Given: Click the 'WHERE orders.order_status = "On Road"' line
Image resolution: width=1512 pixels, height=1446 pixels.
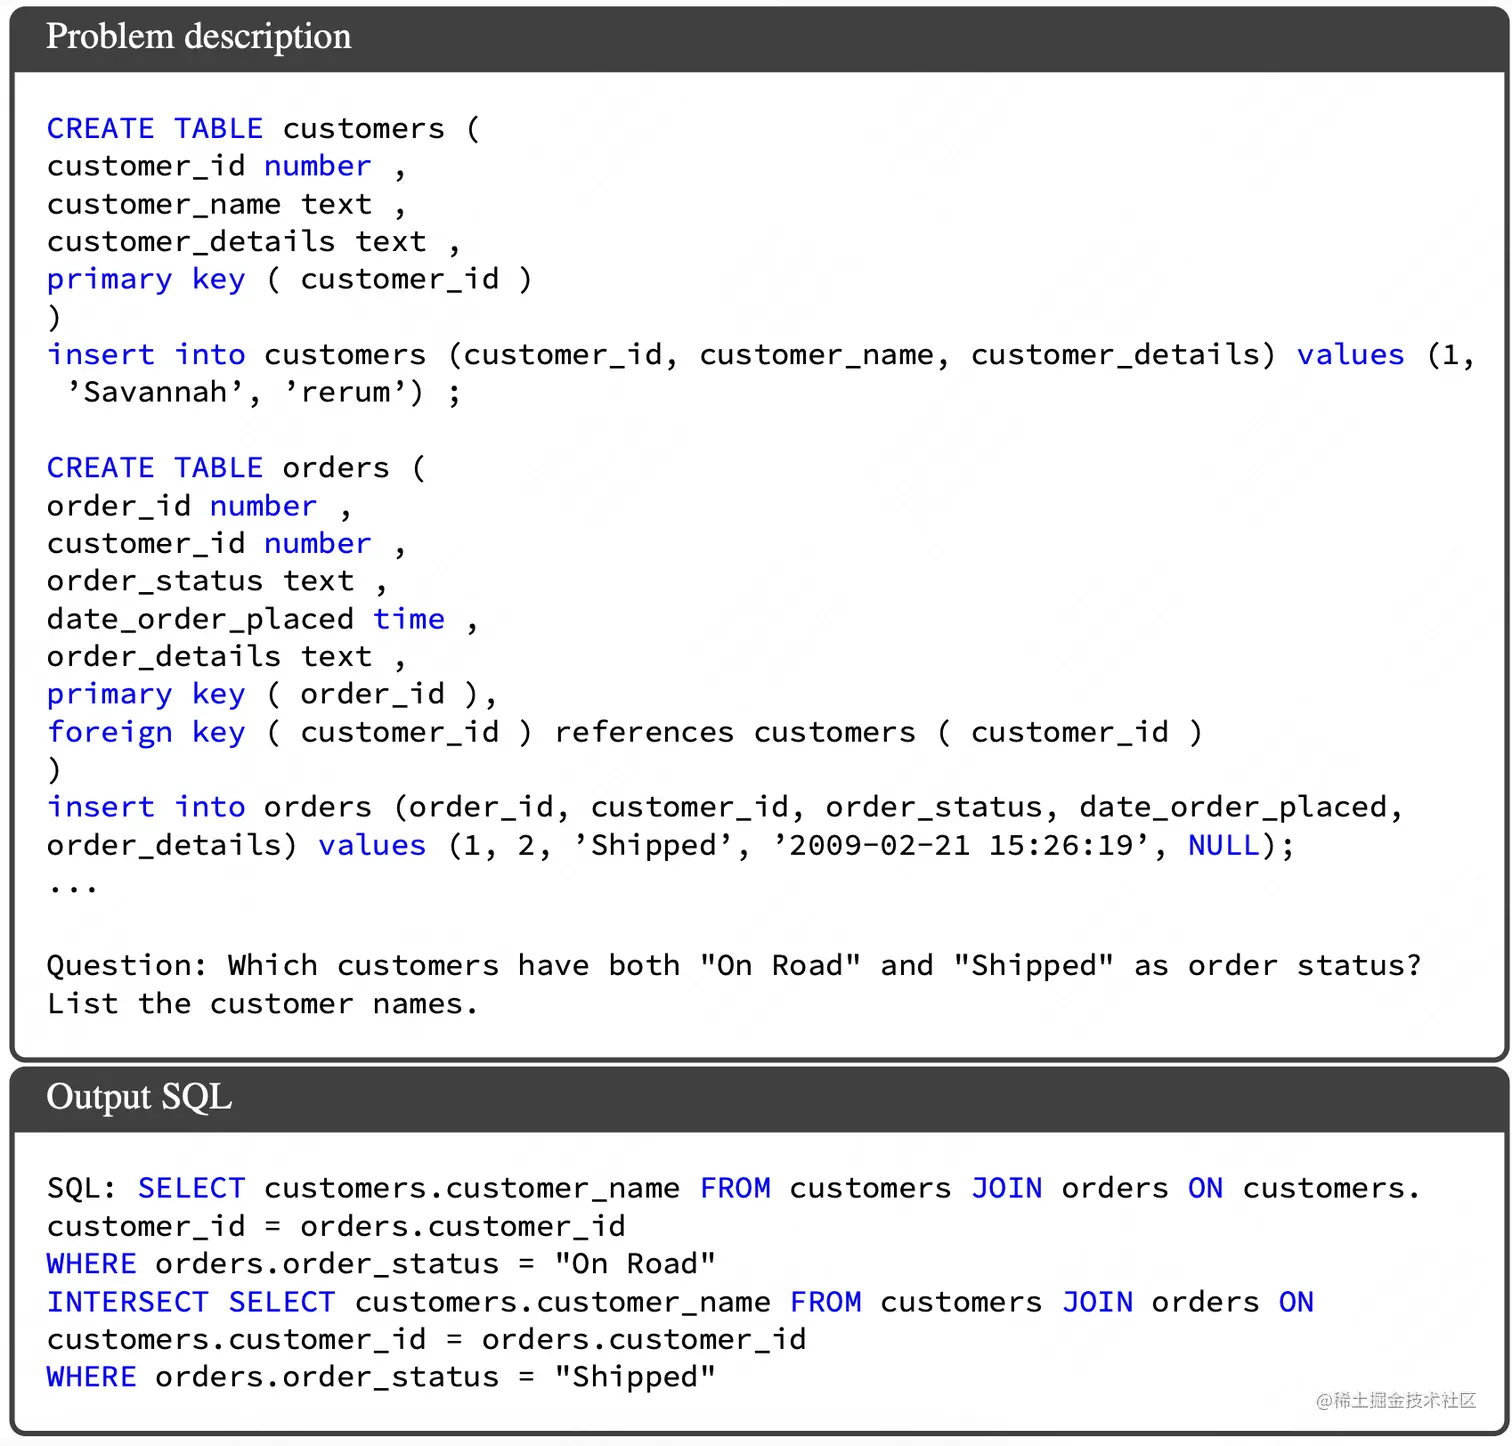Looking at the screenshot, I should tap(381, 1265).
